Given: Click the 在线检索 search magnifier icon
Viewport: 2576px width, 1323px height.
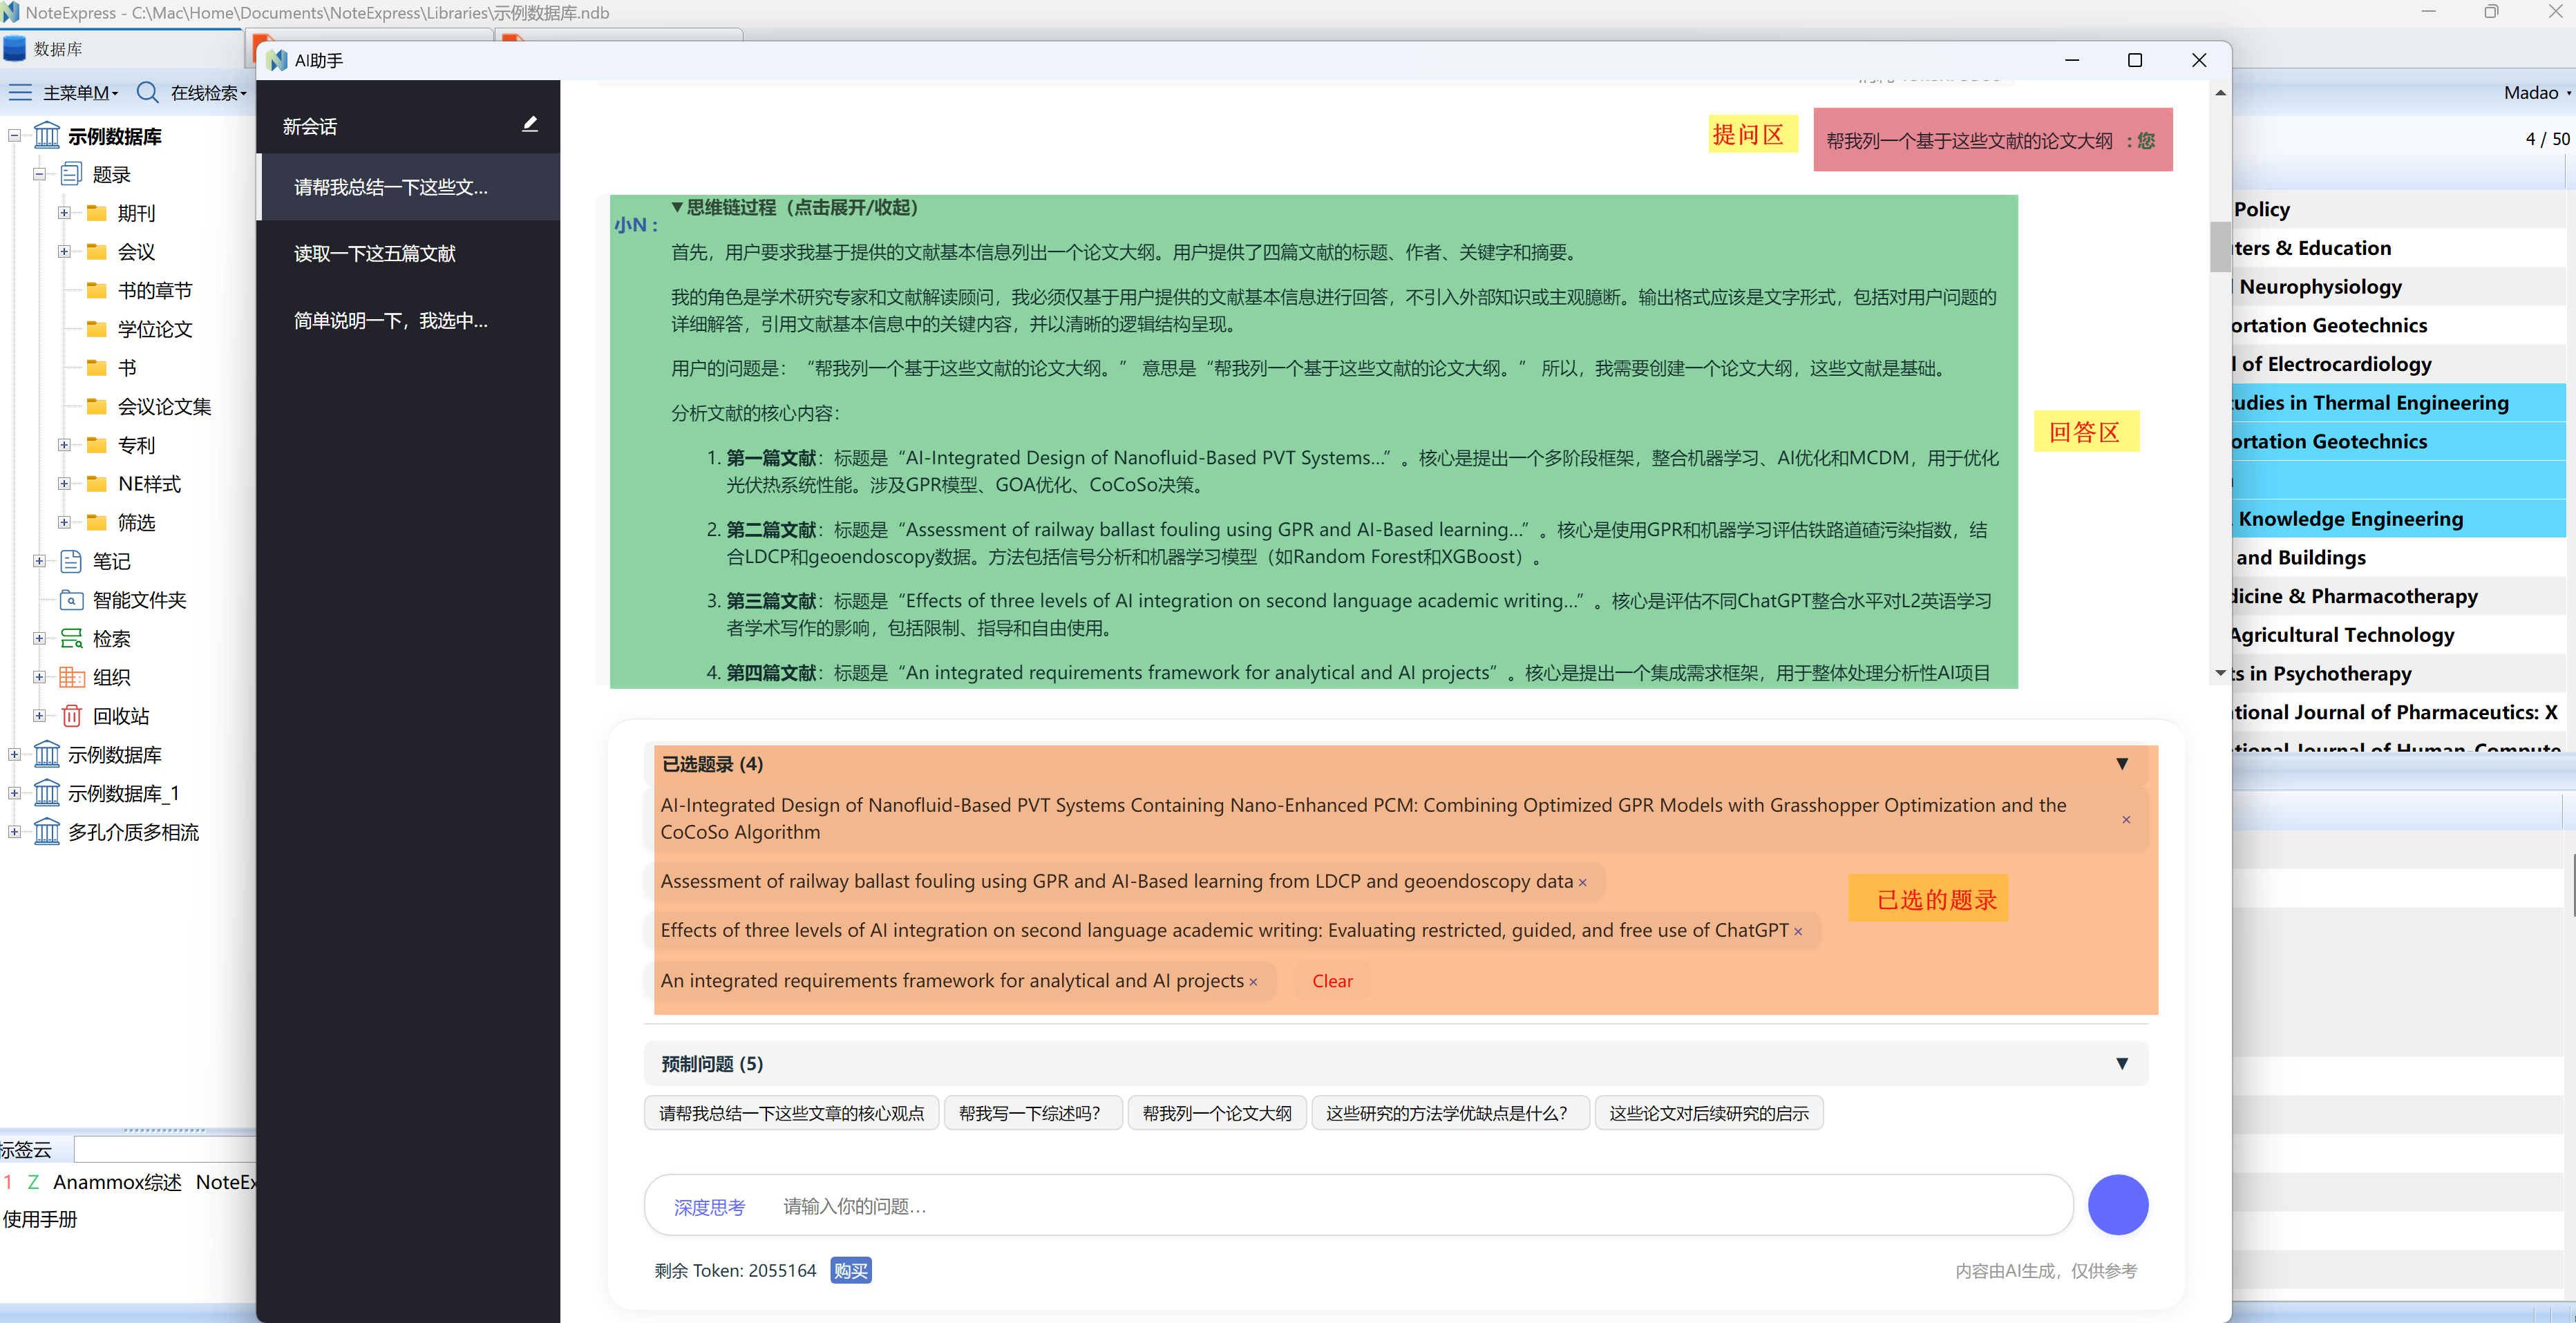Looking at the screenshot, I should 148,93.
